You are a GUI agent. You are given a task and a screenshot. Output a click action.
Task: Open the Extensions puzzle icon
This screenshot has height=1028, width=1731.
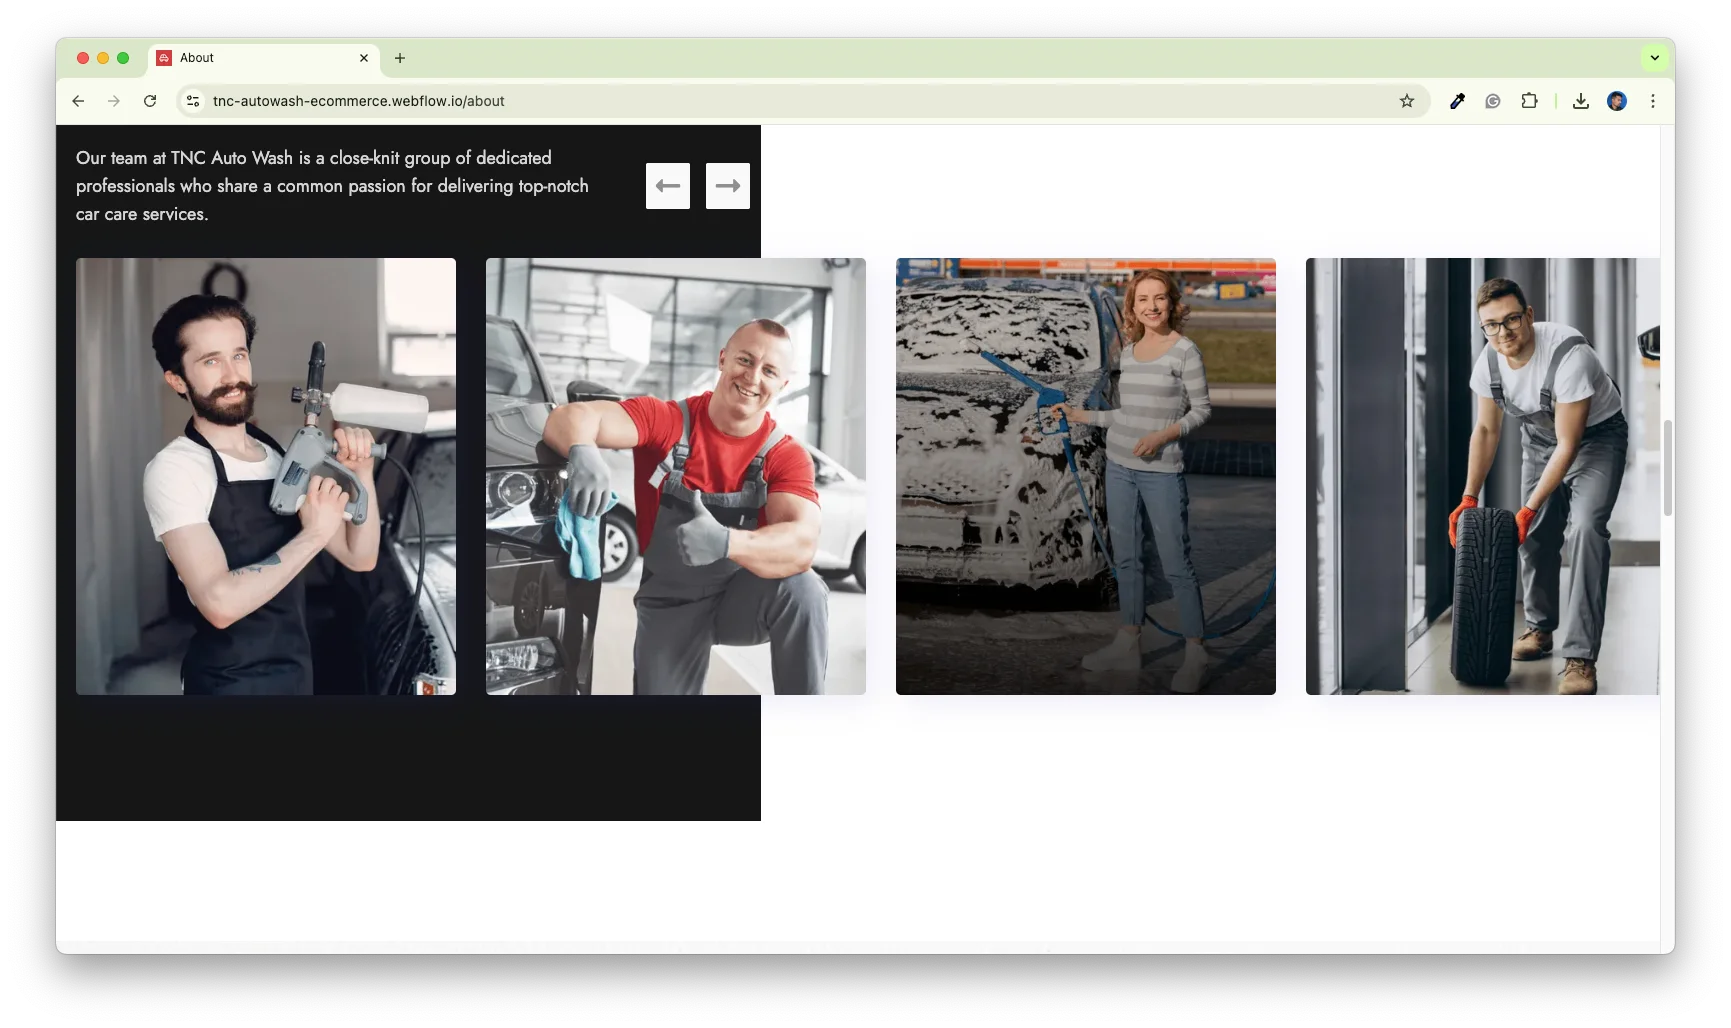coord(1528,101)
